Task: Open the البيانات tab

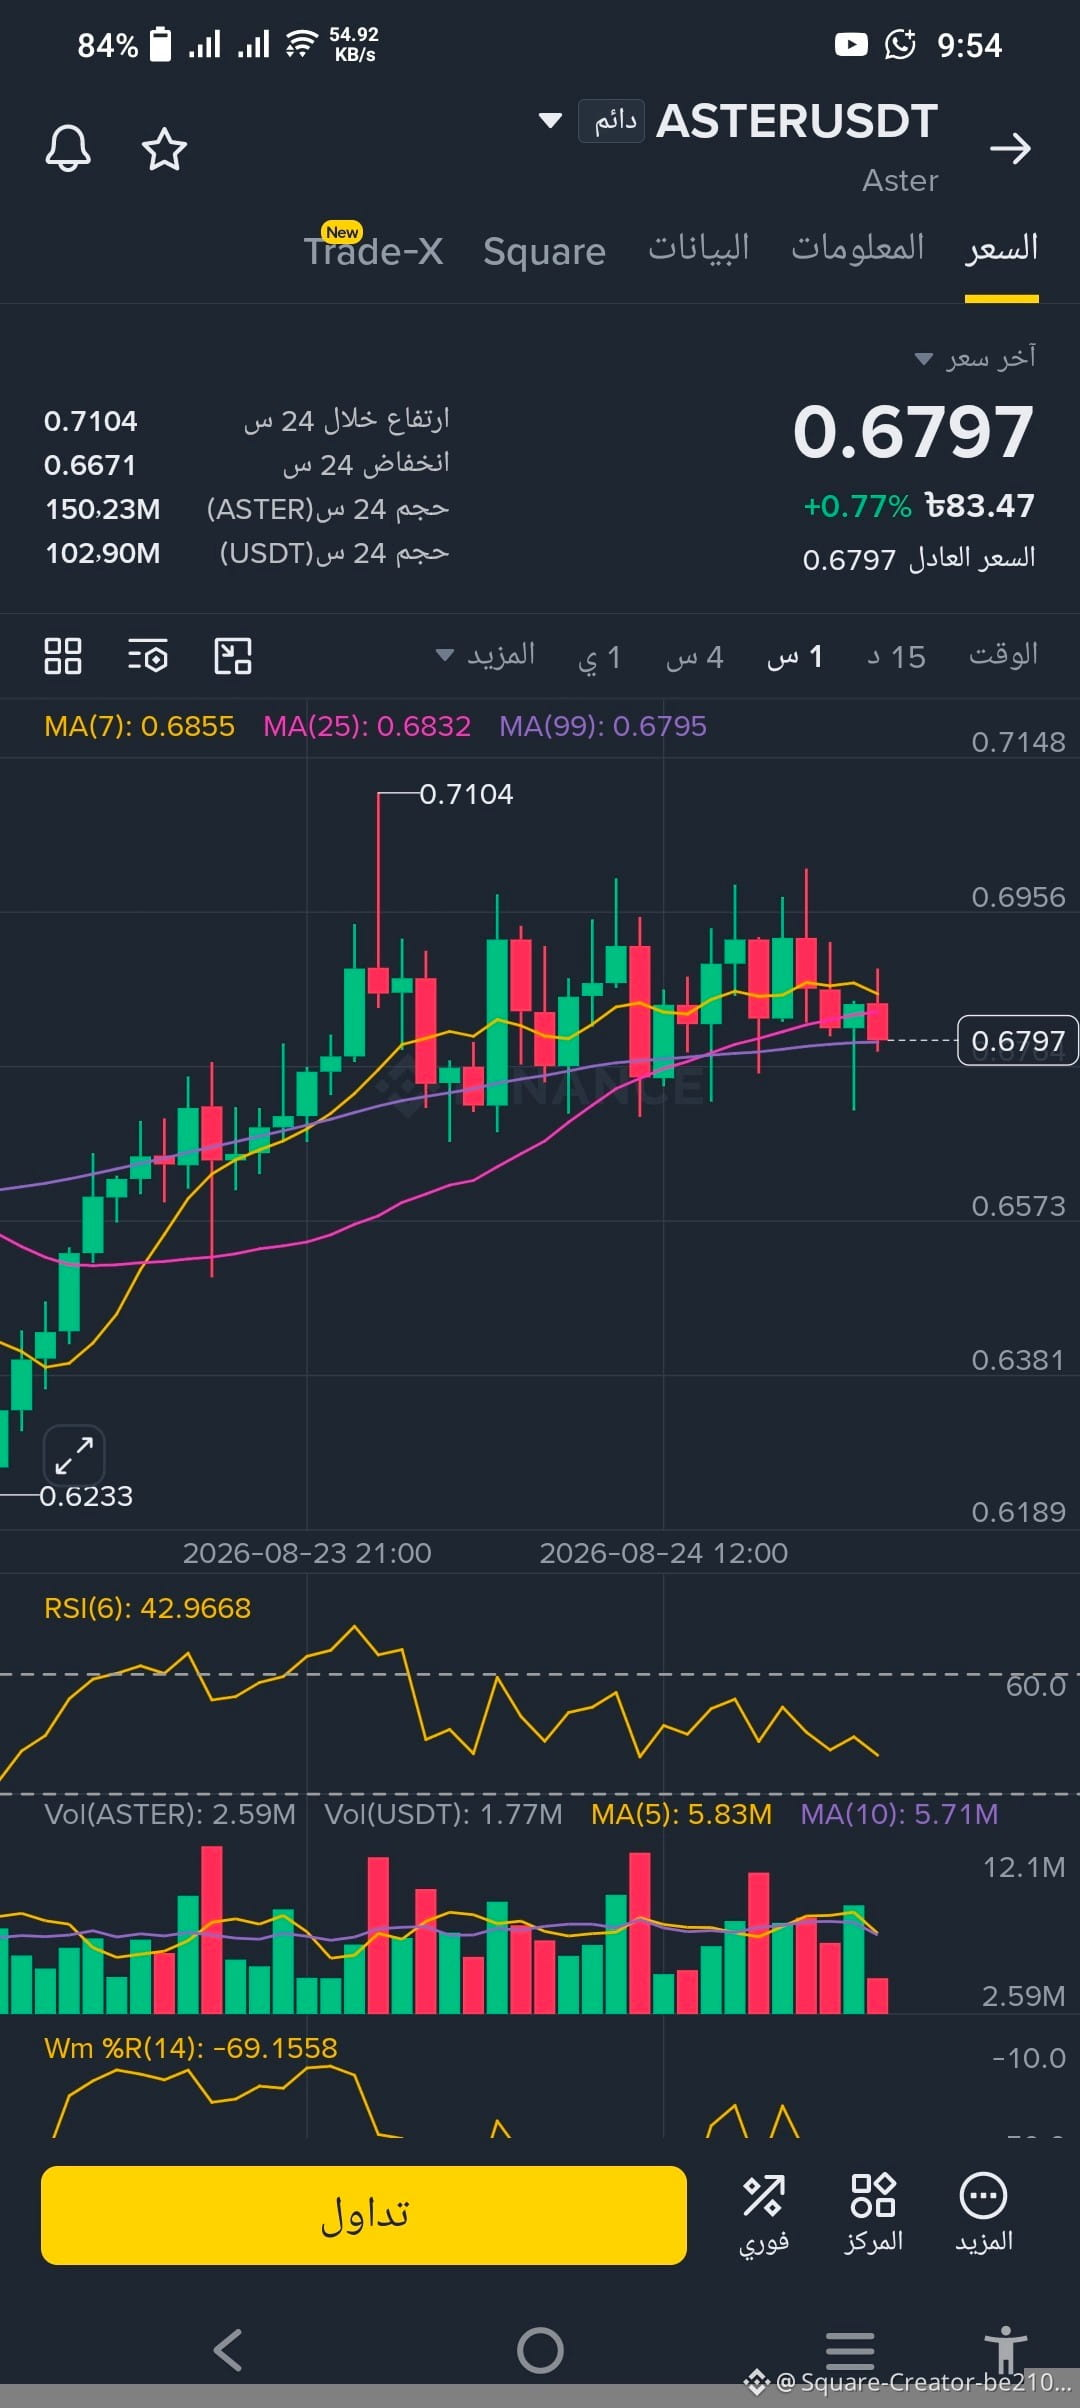Action: tap(699, 248)
